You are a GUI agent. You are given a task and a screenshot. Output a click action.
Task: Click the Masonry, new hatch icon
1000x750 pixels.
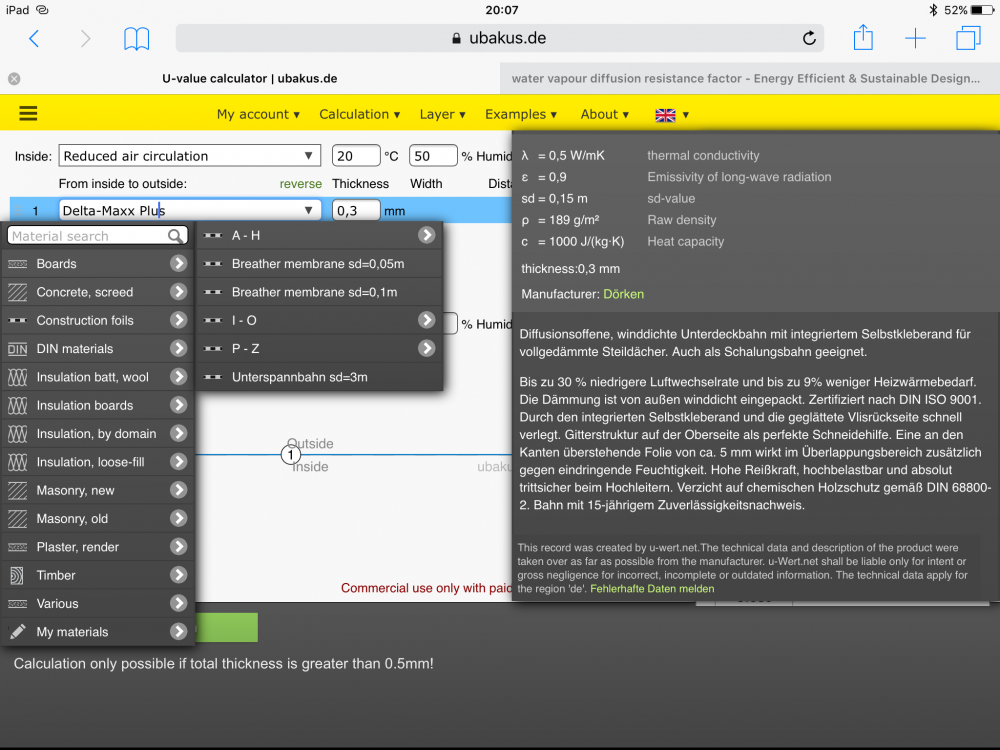pyautogui.click(x=17, y=490)
